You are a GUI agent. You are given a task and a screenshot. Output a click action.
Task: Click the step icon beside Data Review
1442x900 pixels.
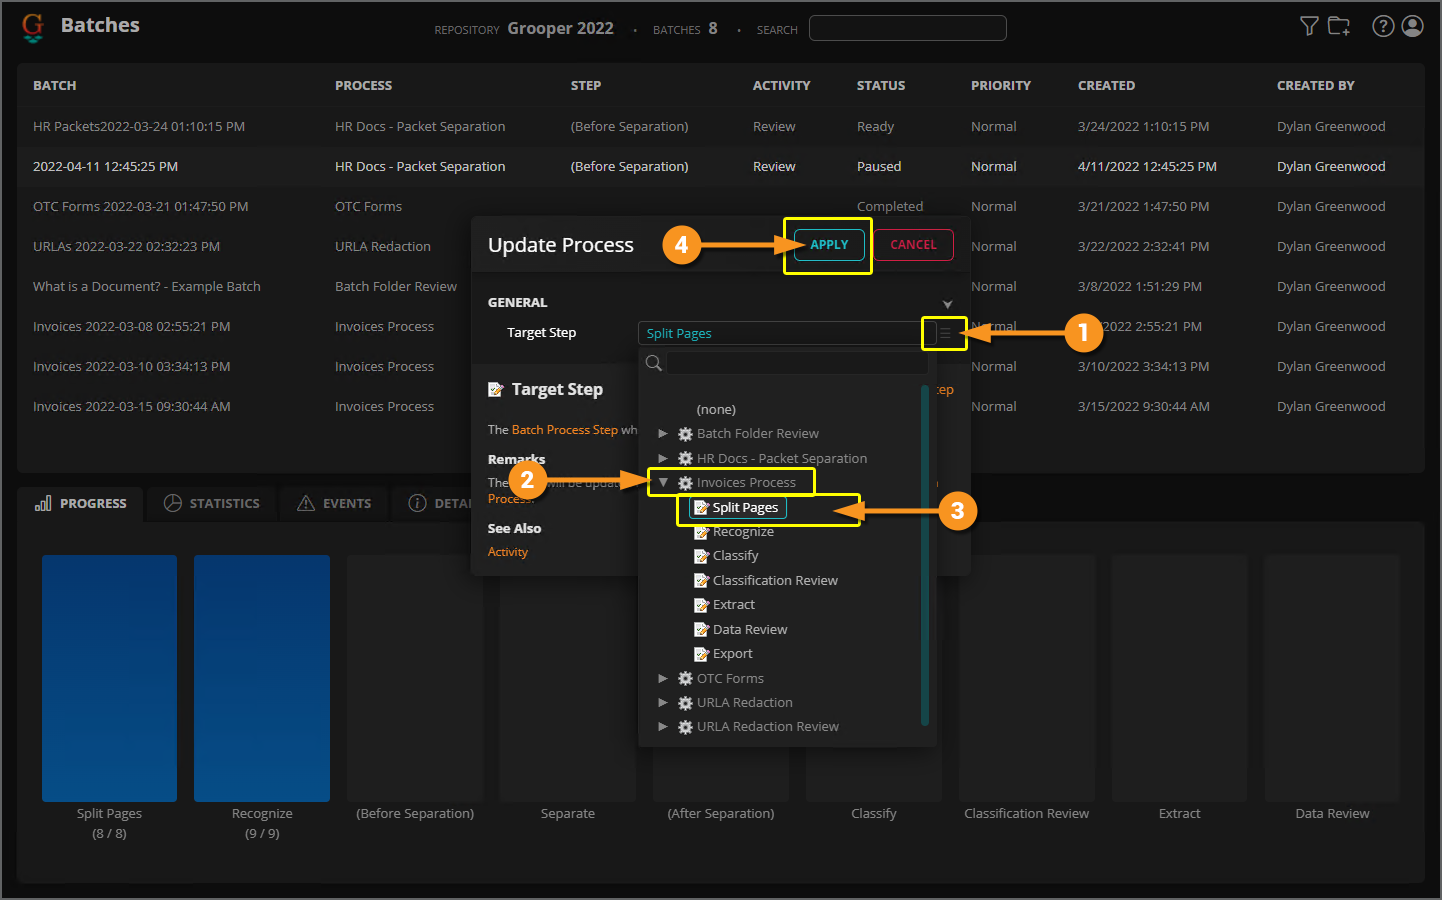702,630
